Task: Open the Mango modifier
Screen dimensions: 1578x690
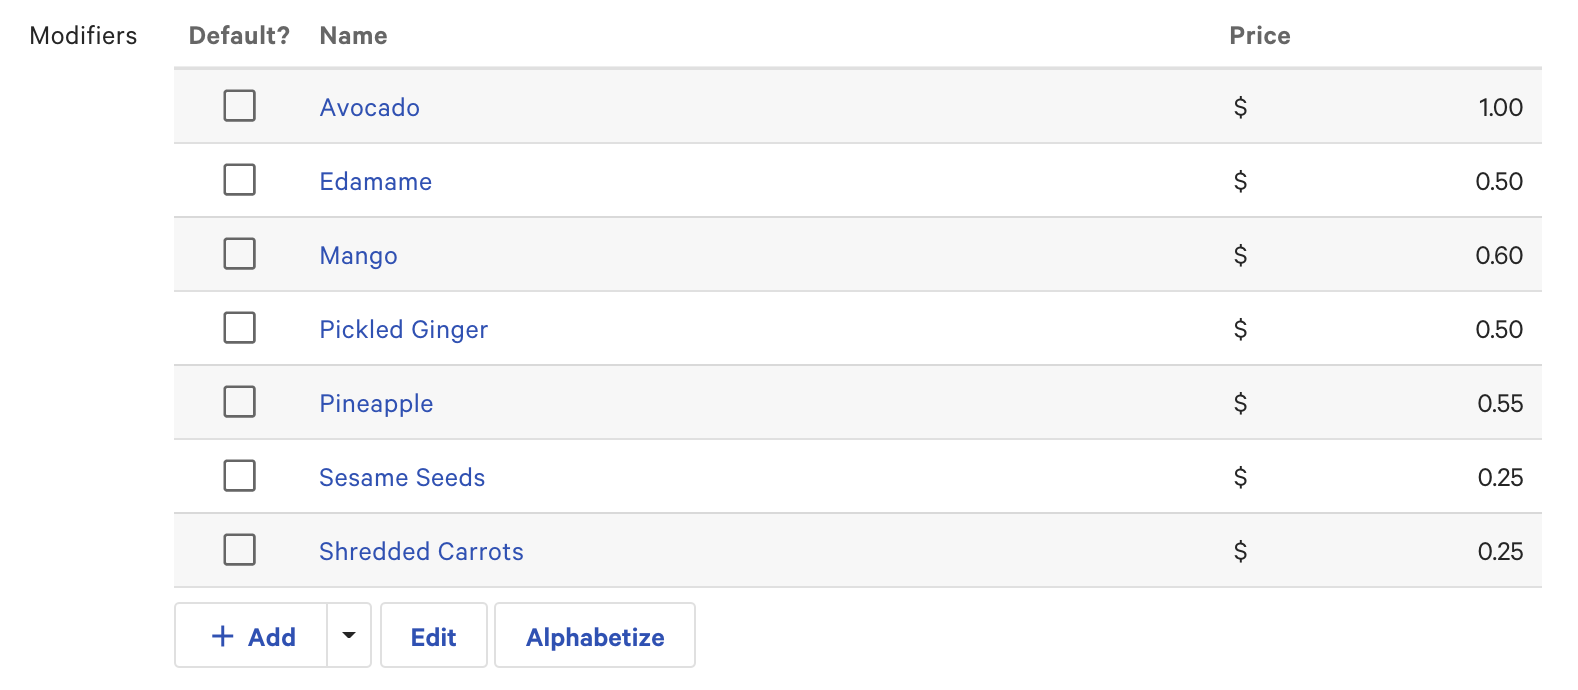Action: 357,256
